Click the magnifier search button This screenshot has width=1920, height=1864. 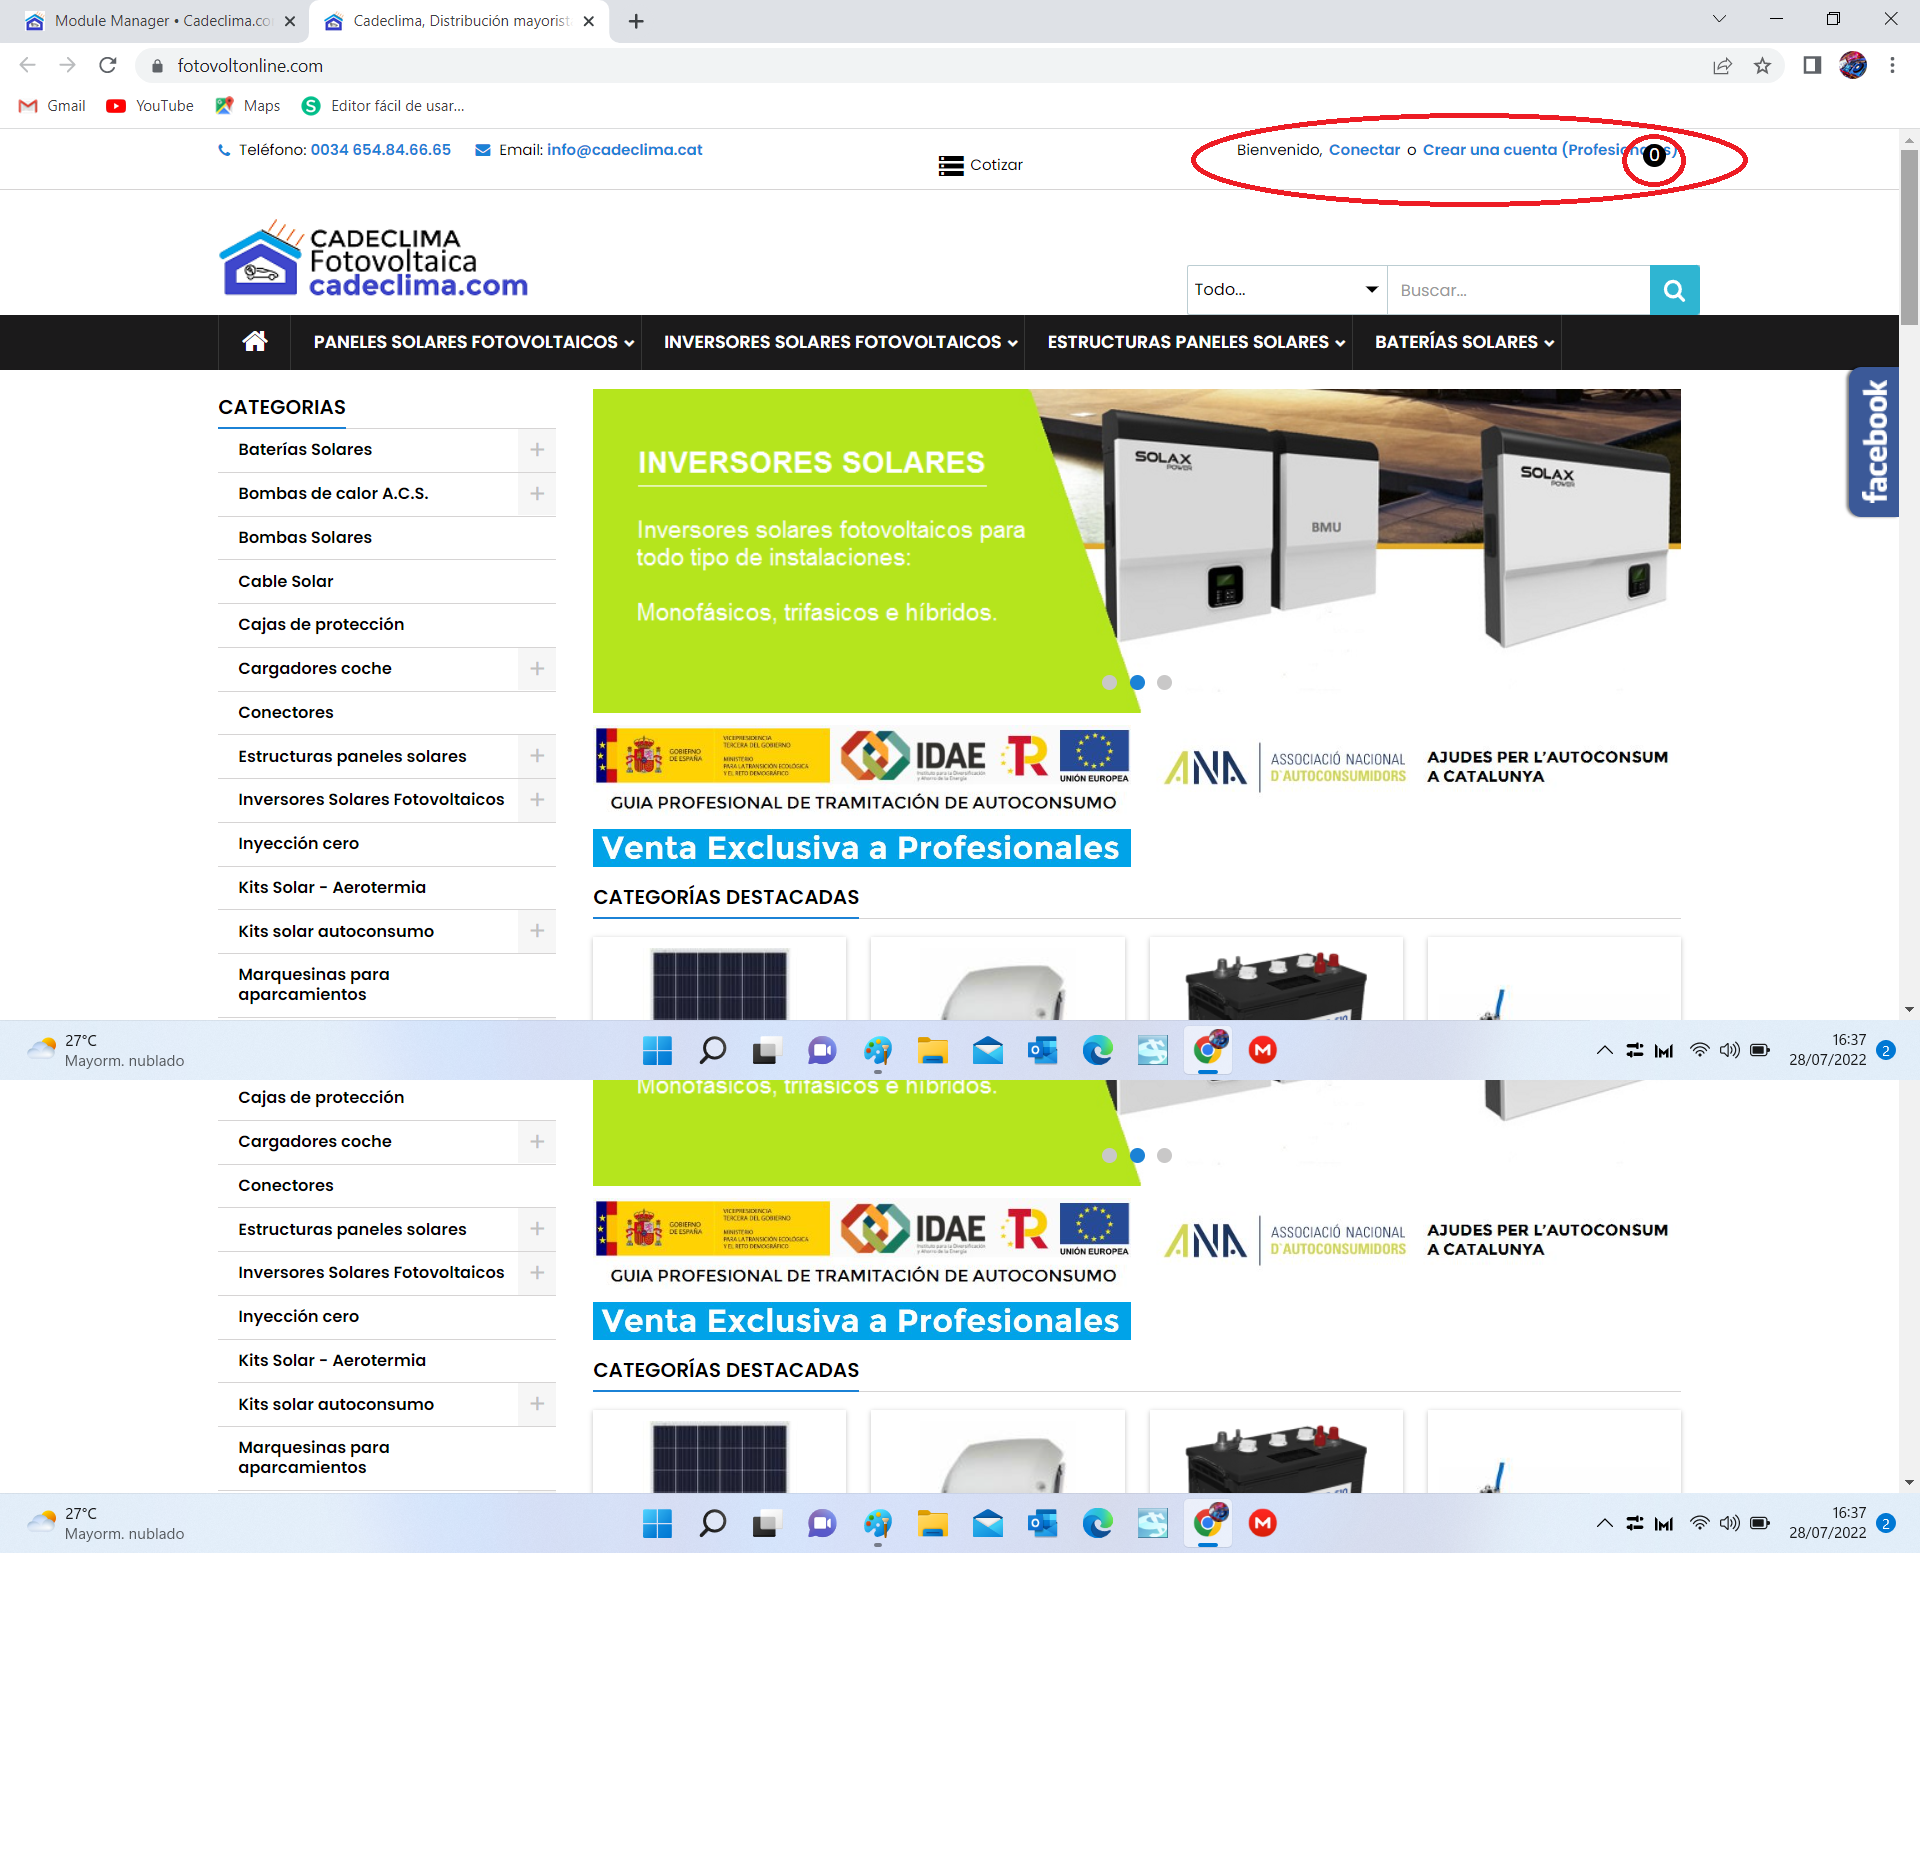1673,290
